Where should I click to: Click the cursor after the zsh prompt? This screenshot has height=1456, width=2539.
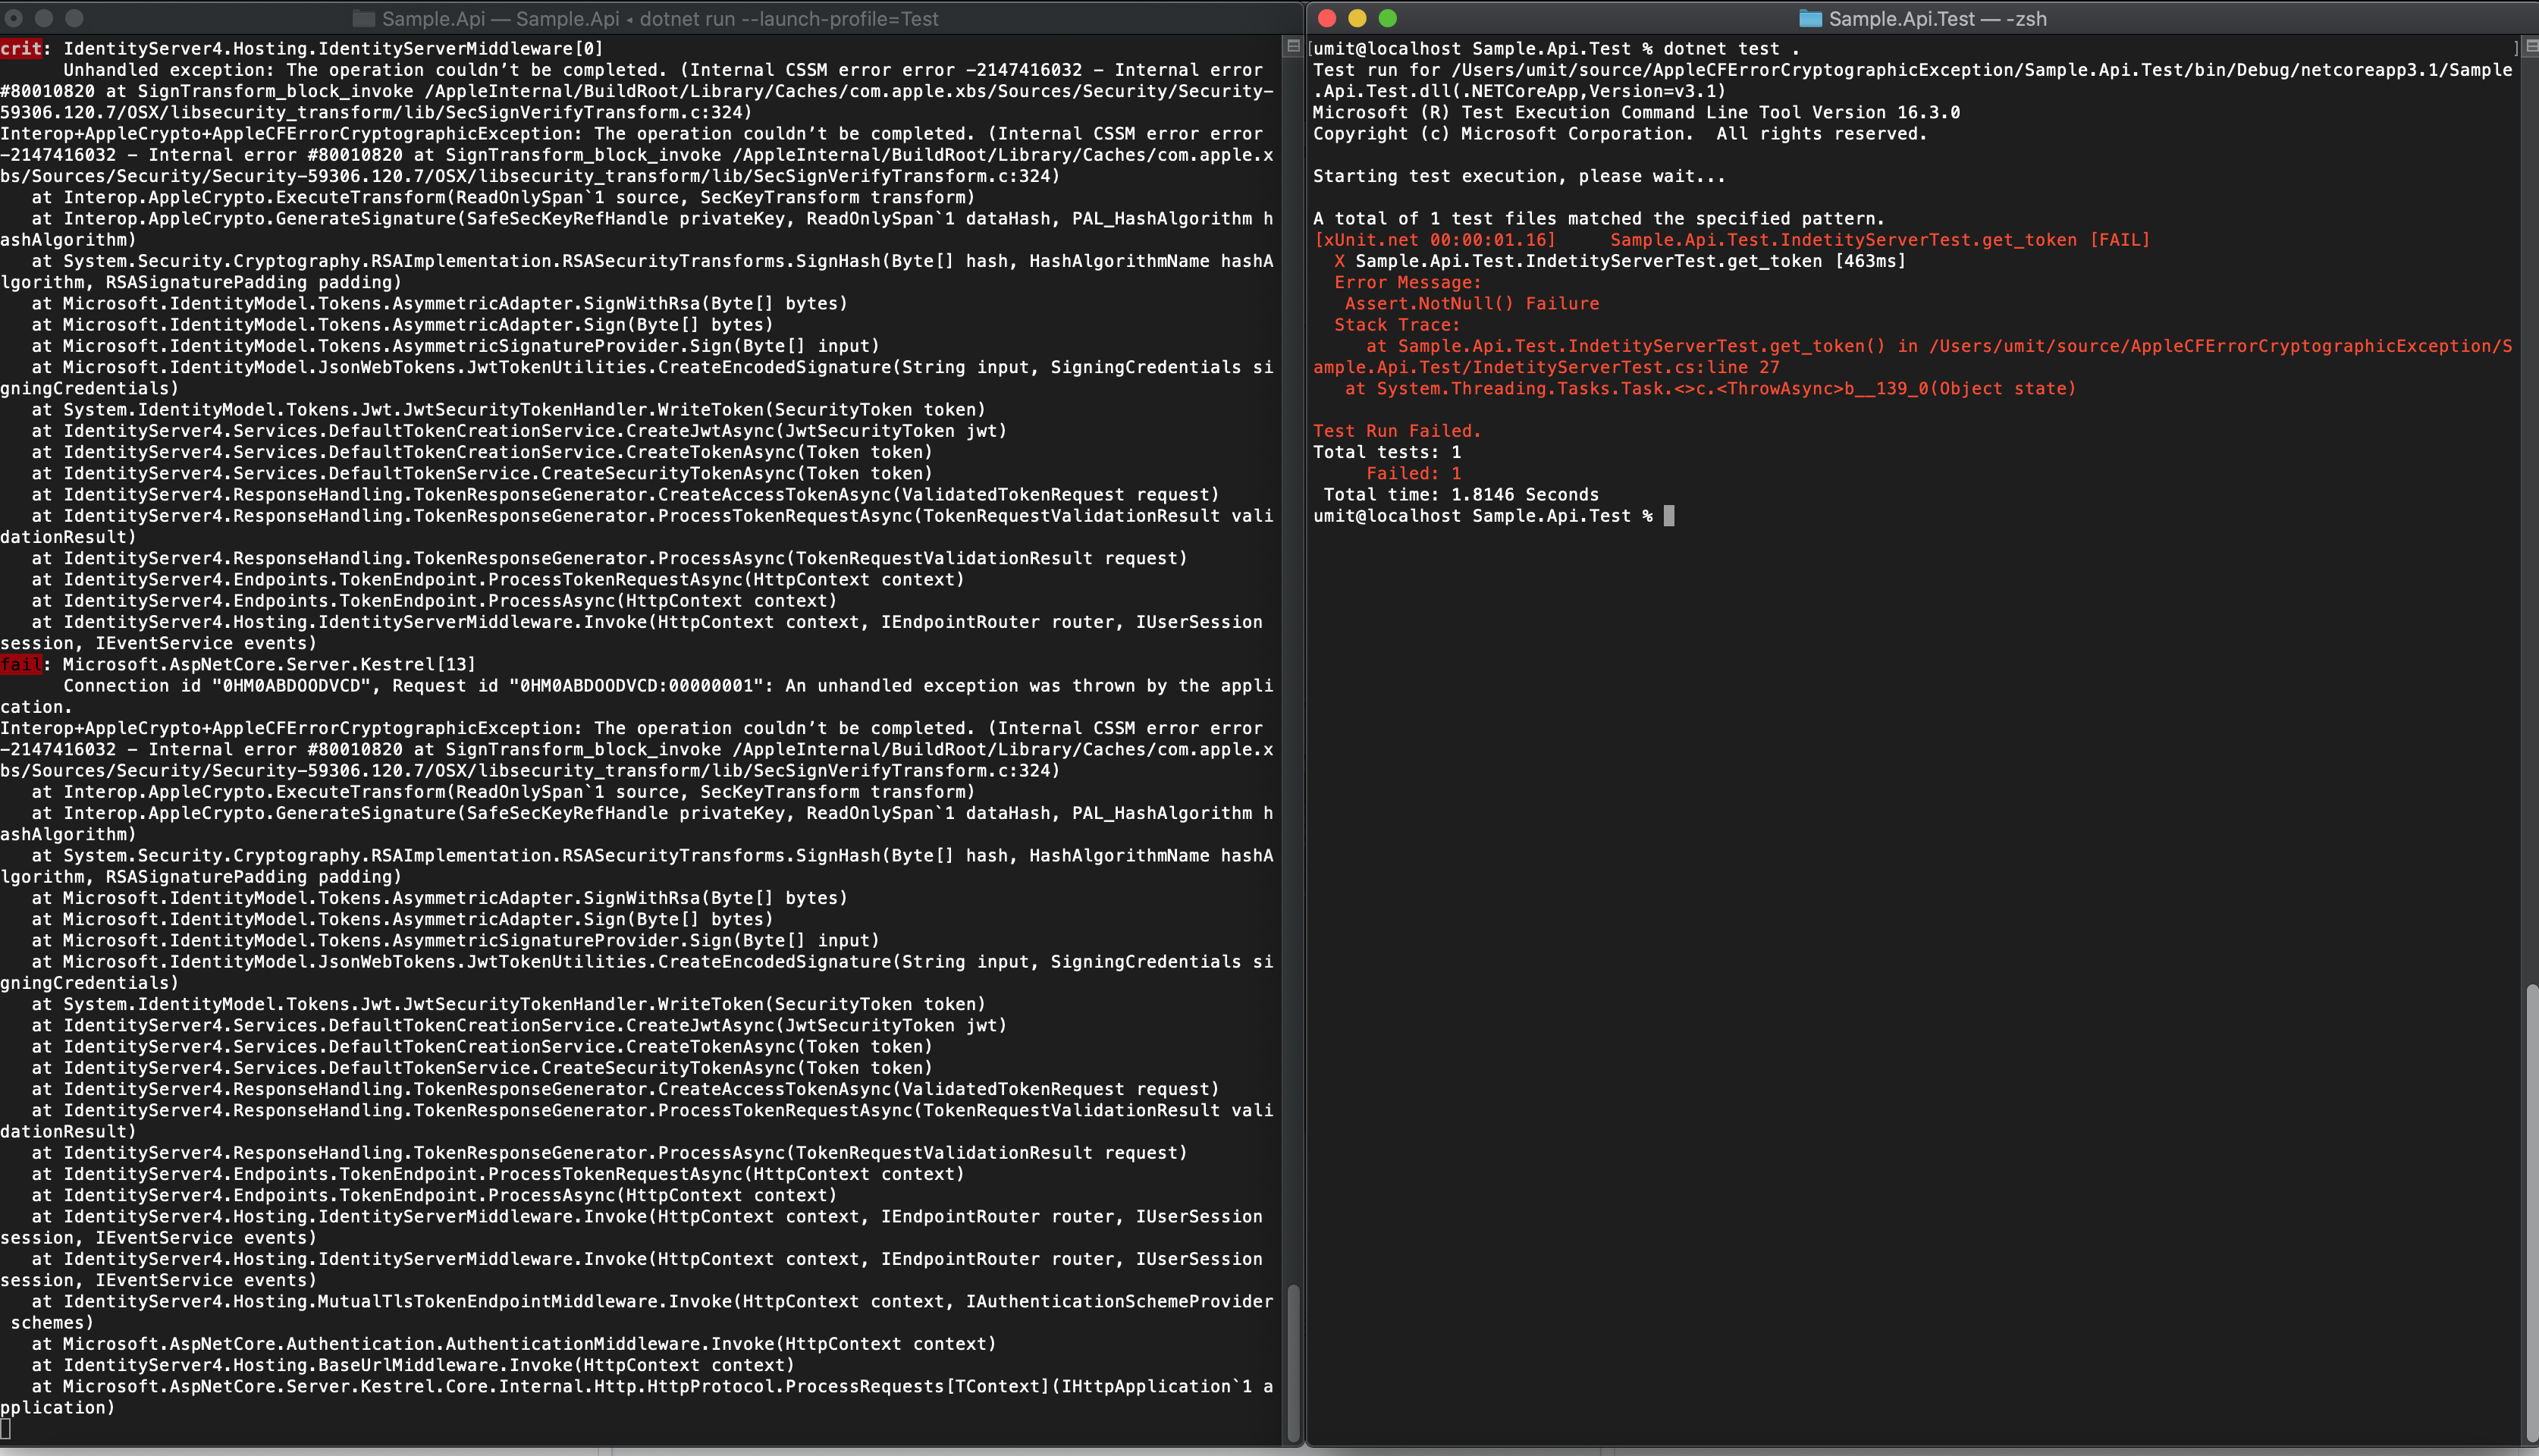1669,516
